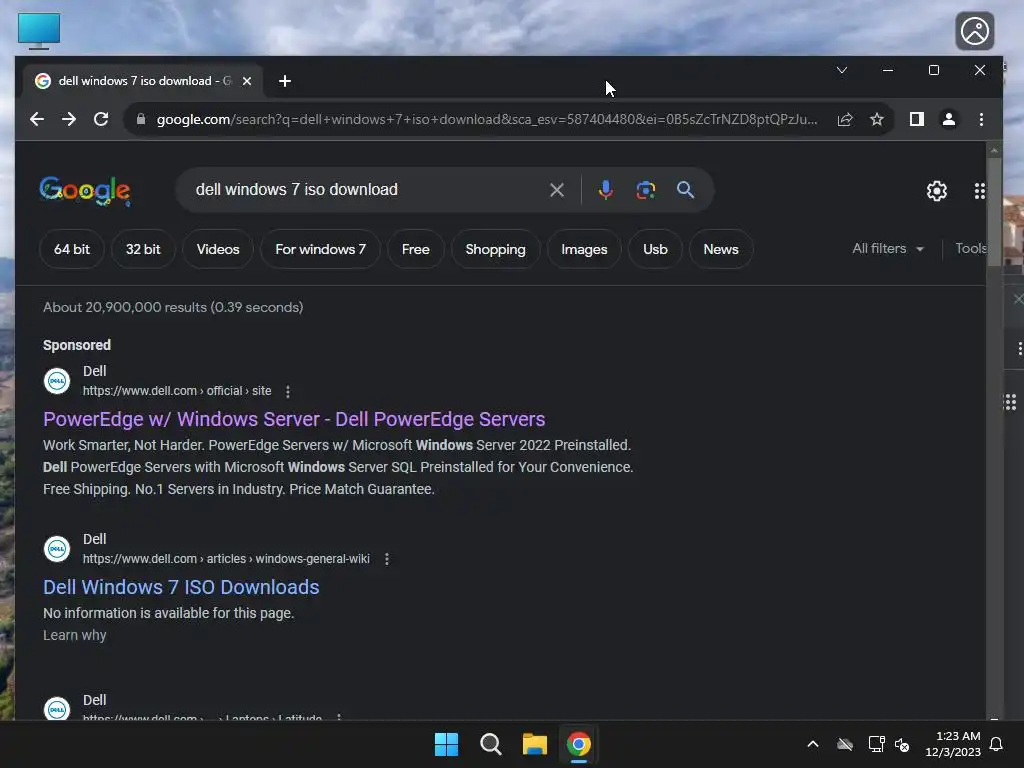Open Dell Windows 7 ISO Downloads result
Screen dimensions: 1024x768
click(181, 587)
